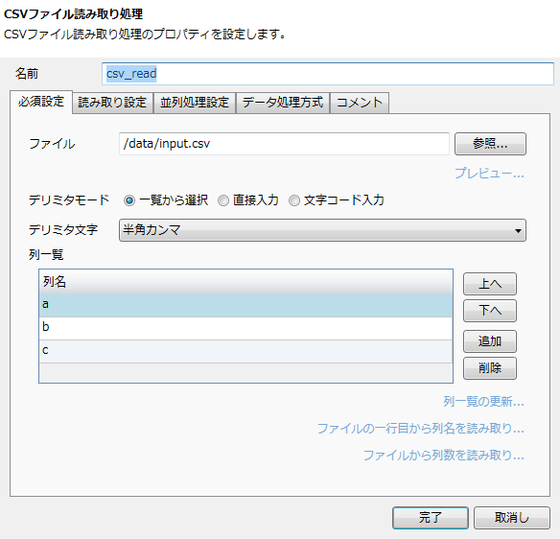
Task: Move column down with 下へ
Action: pos(490,310)
